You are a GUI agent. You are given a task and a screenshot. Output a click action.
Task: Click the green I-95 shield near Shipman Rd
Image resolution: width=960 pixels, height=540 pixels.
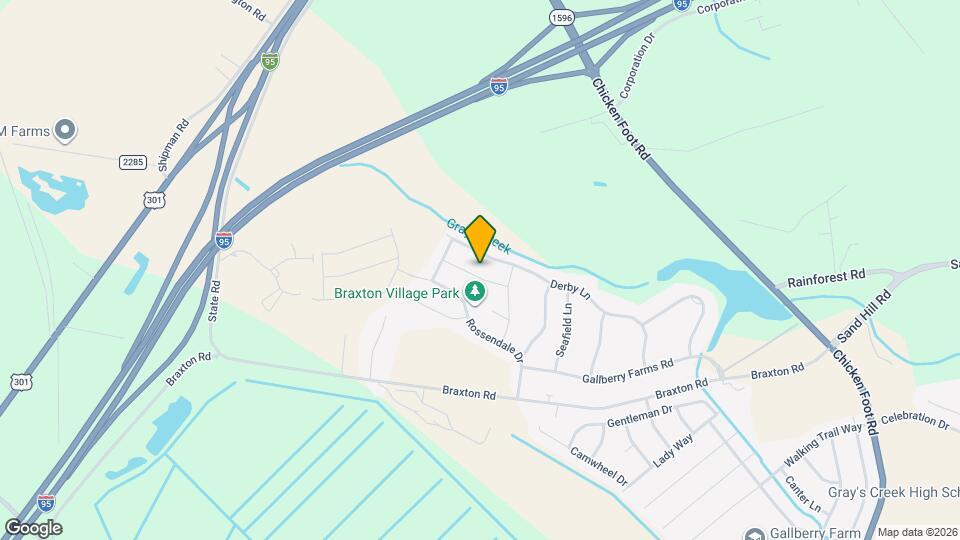pyautogui.click(x=270, y=61)
